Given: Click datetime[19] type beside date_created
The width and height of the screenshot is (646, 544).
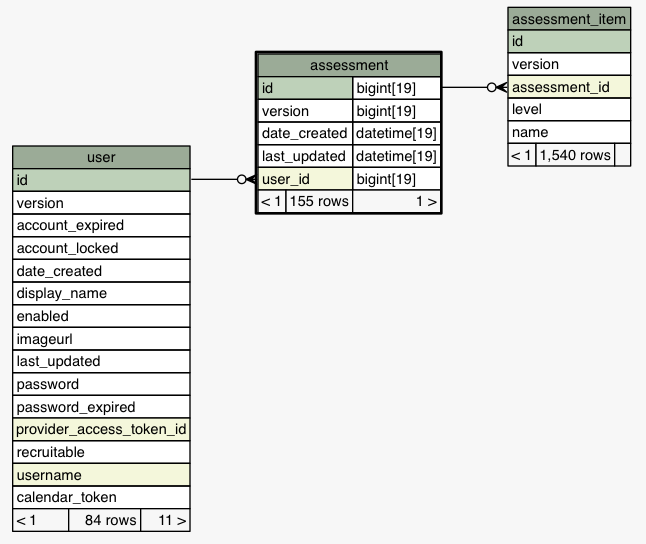Looking at the screenshot, I should [397, 134].
